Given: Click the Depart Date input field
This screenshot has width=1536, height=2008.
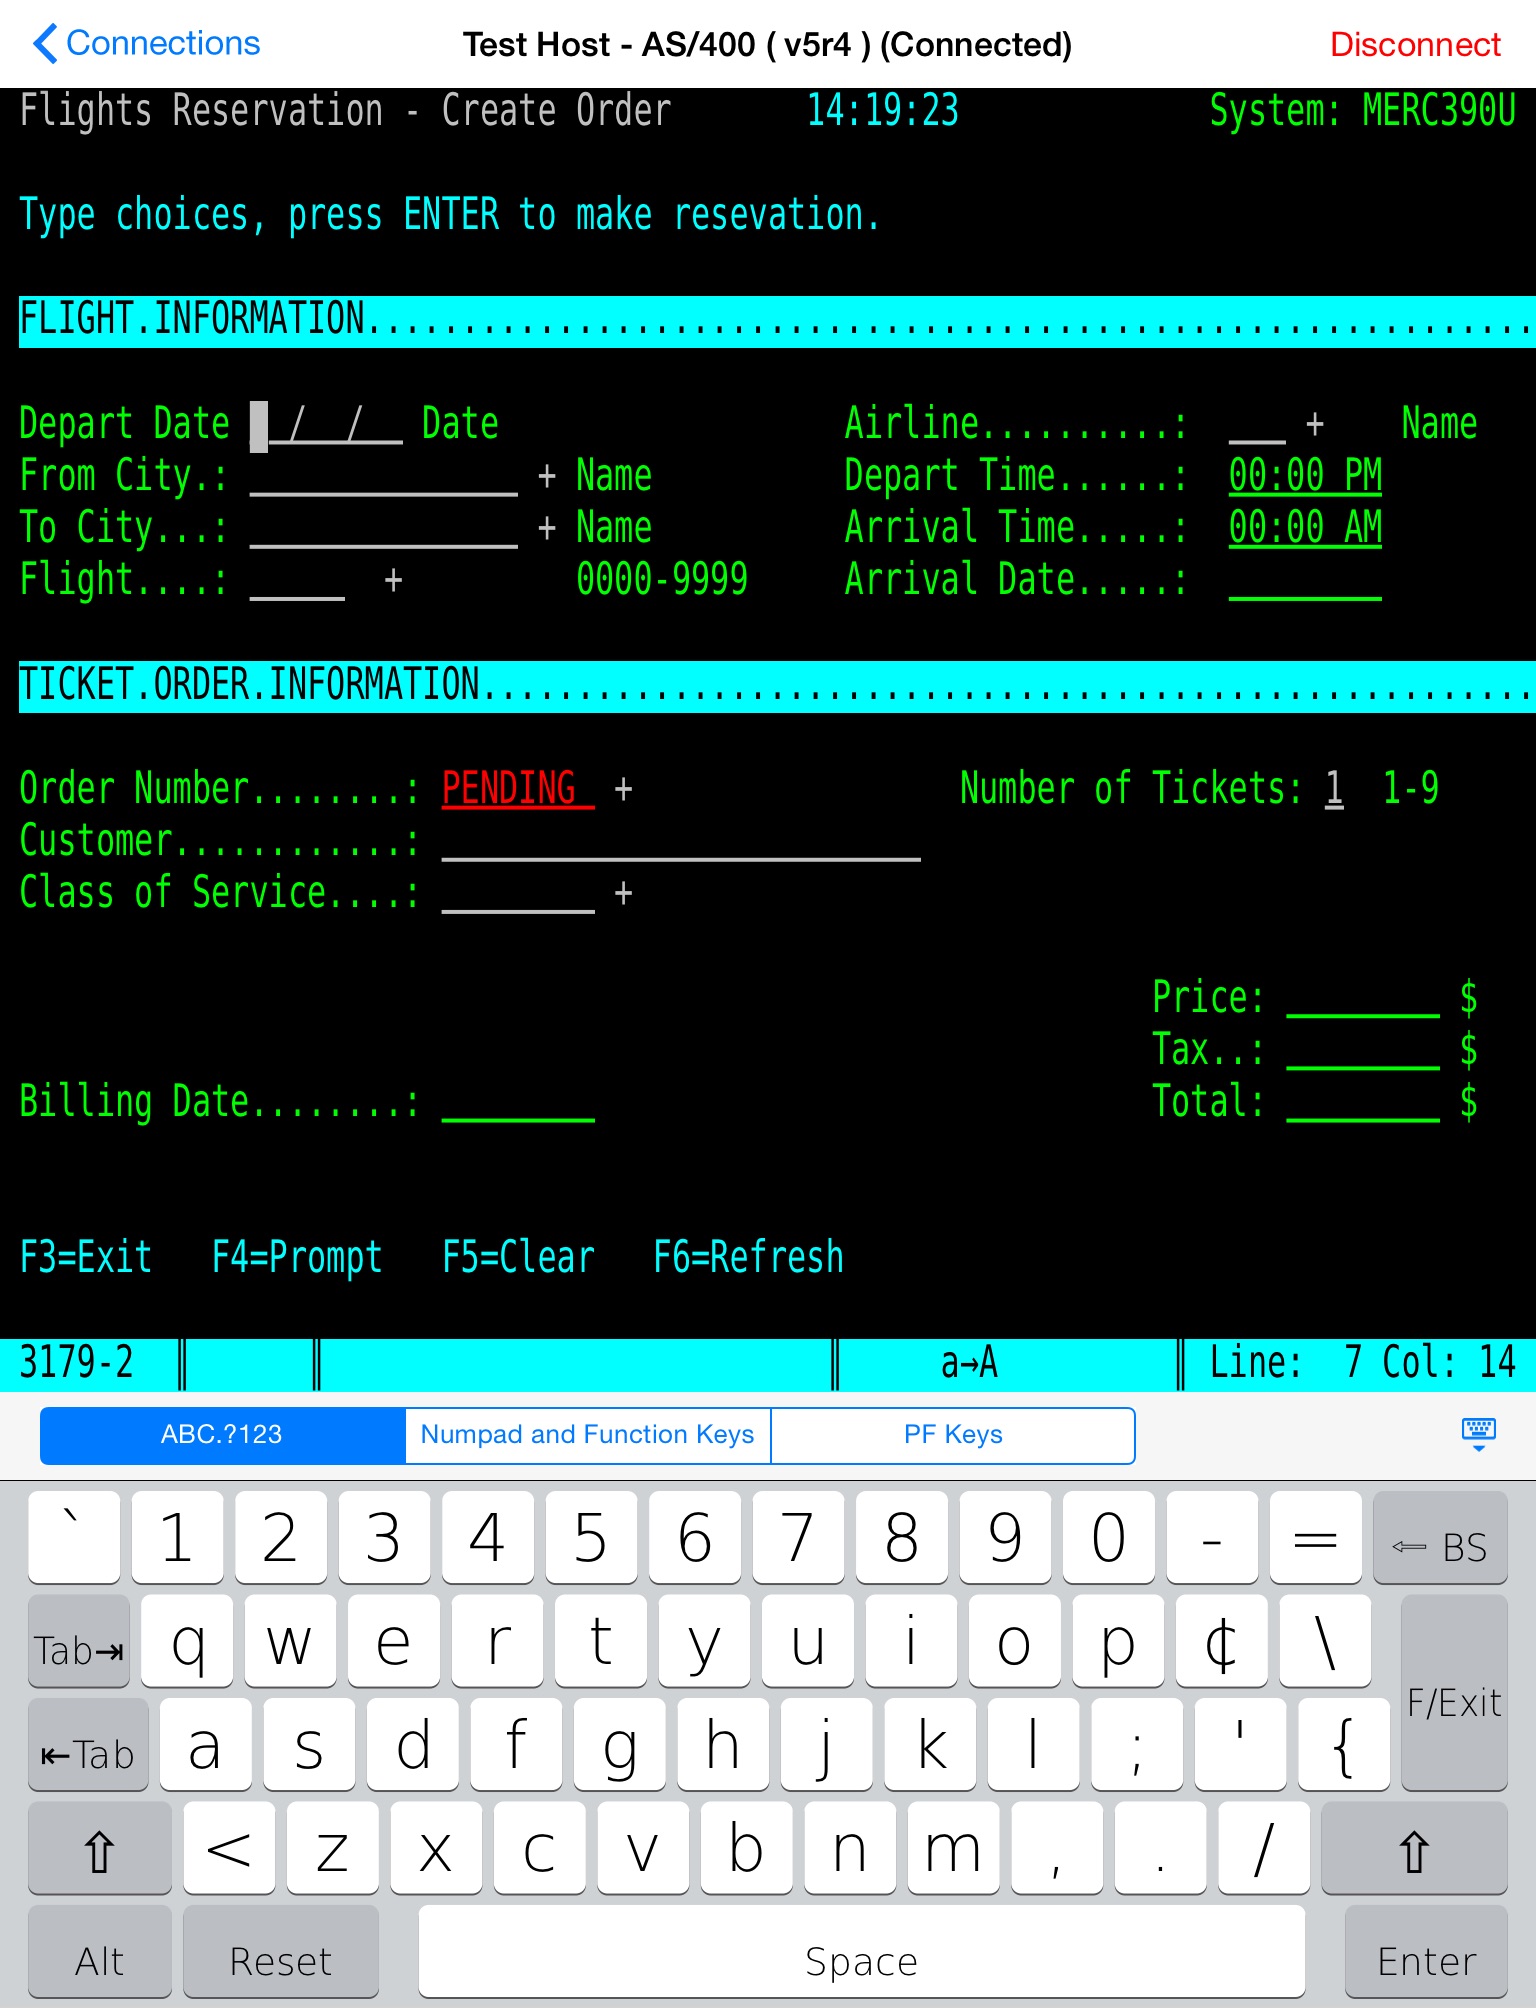Looking at the screenshot, I should point(326,424).
